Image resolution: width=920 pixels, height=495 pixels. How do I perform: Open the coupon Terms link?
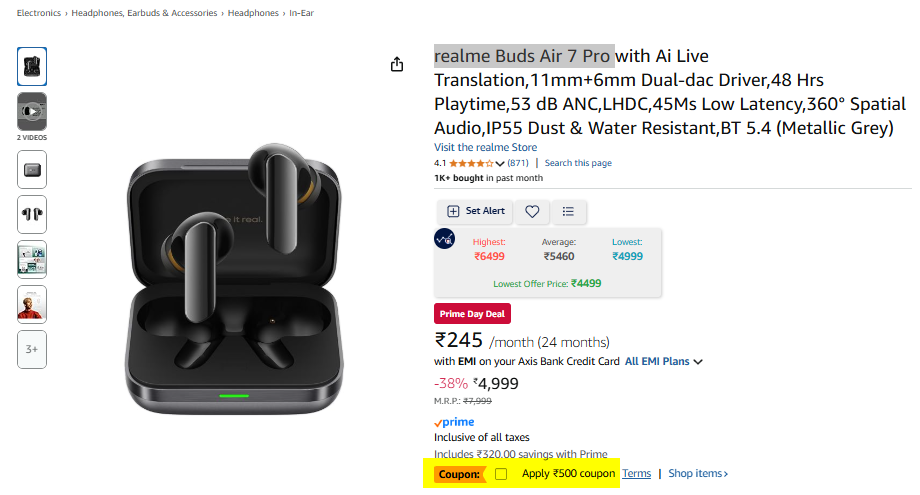tap(636, 473)
